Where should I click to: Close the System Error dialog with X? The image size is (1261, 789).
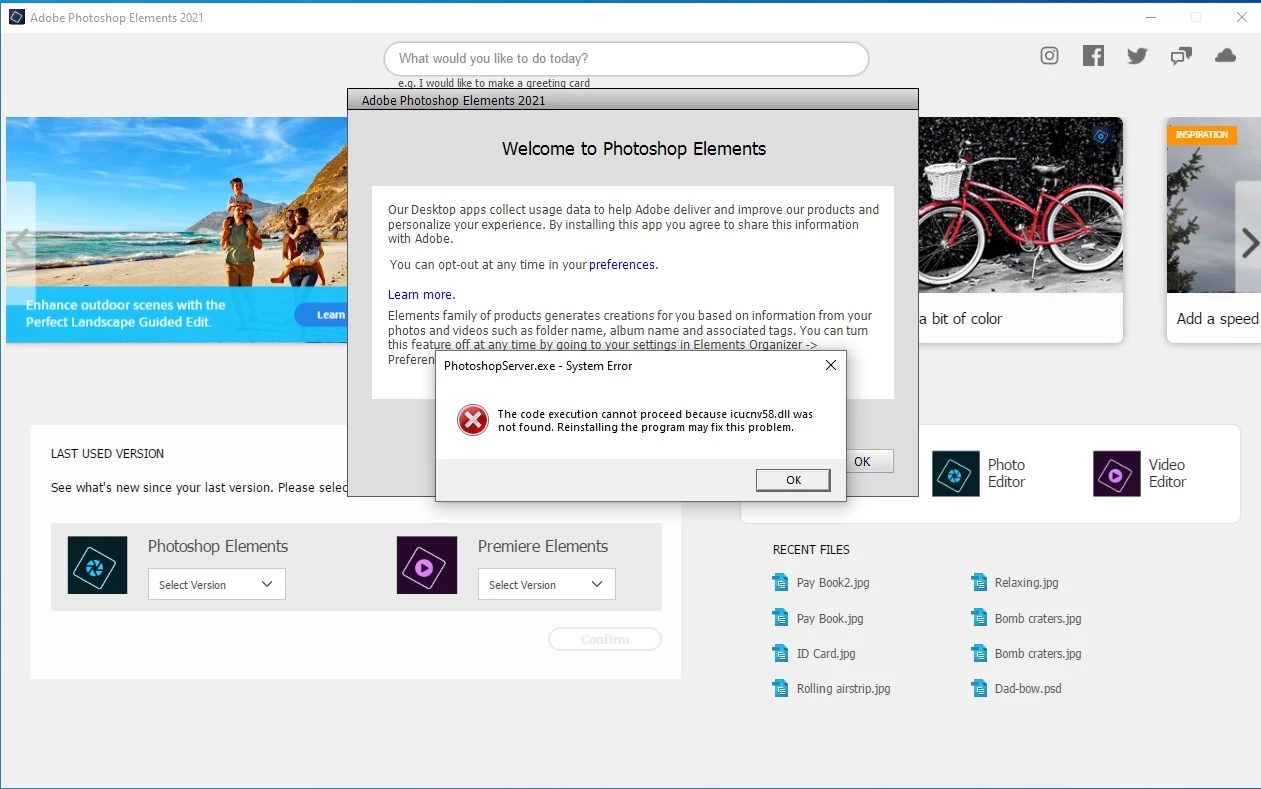tap(830, 366)
